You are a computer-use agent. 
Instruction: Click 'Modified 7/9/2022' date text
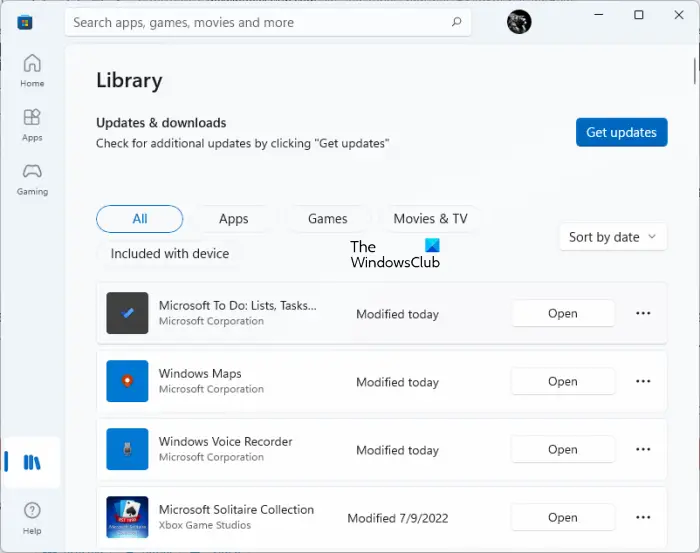[x=398, y=518]
